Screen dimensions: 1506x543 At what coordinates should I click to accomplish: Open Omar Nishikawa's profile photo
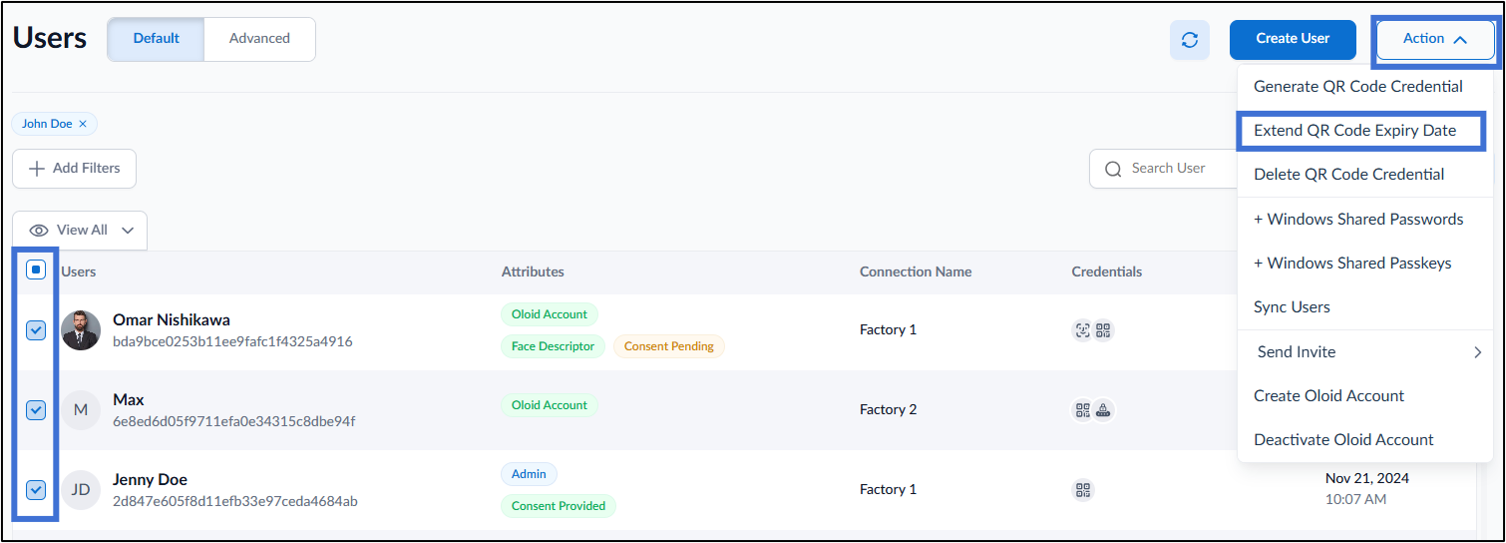click(80, 330)
